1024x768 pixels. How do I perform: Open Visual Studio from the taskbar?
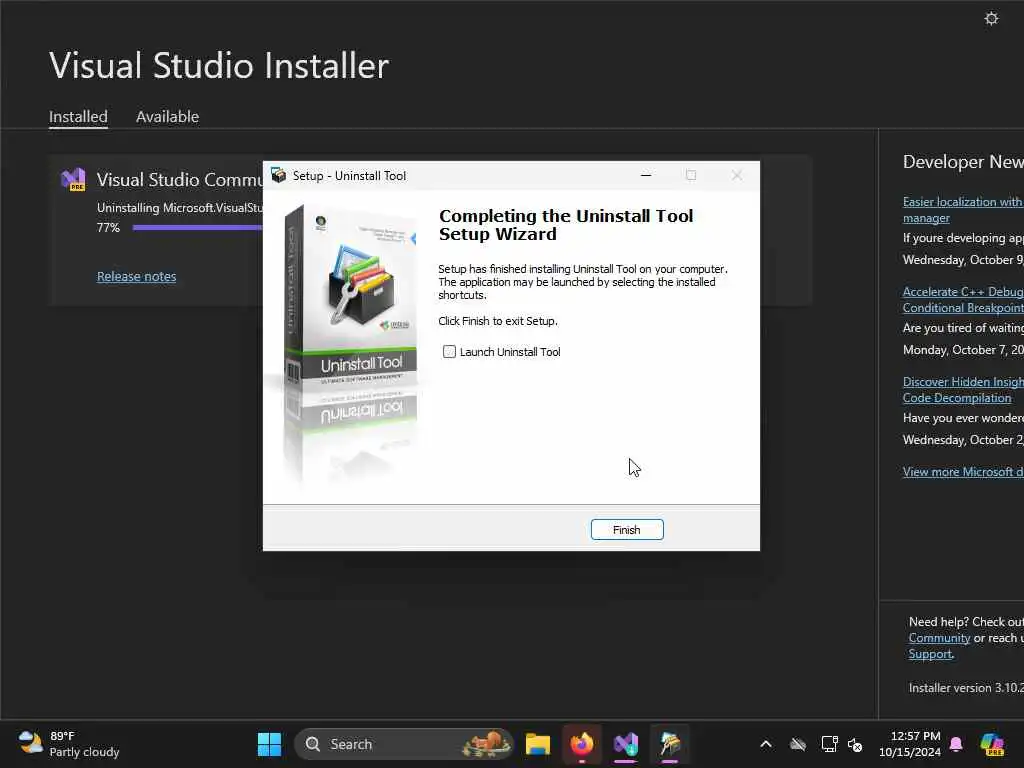coord(626,744)
